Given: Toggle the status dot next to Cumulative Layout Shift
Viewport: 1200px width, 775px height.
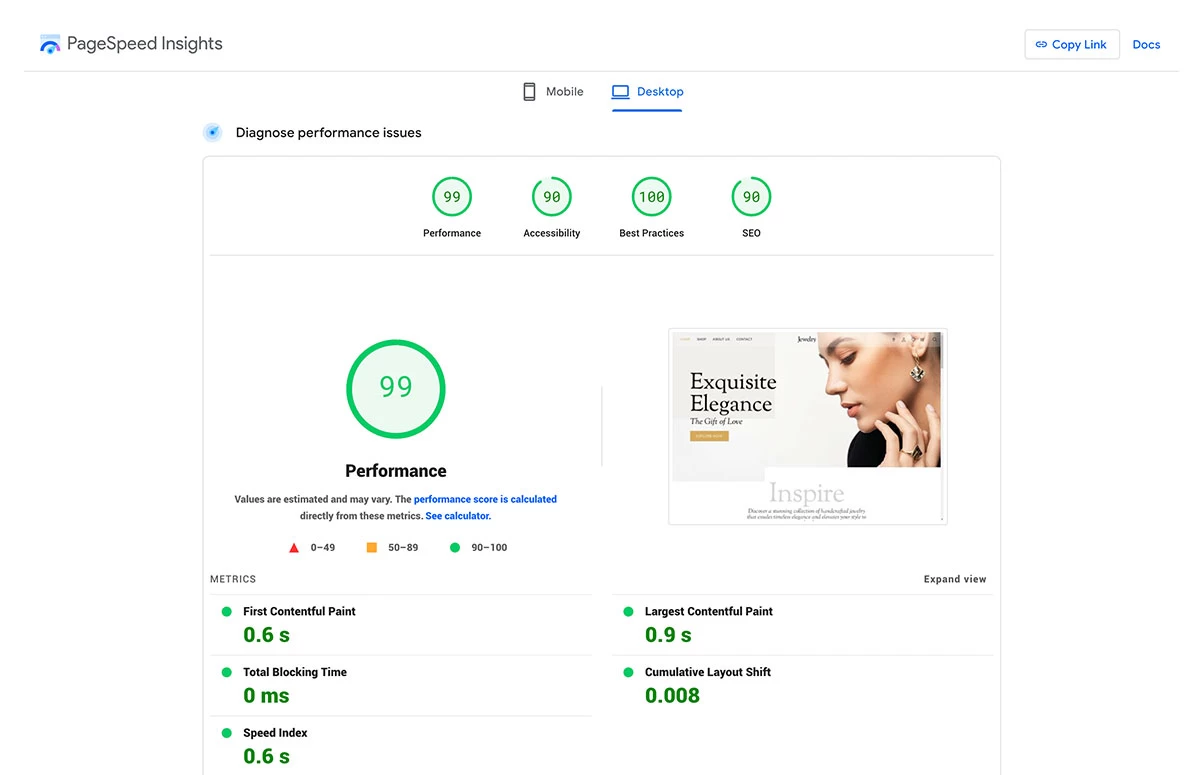Looking at the screenshot, I should click(x=628, y=672).
